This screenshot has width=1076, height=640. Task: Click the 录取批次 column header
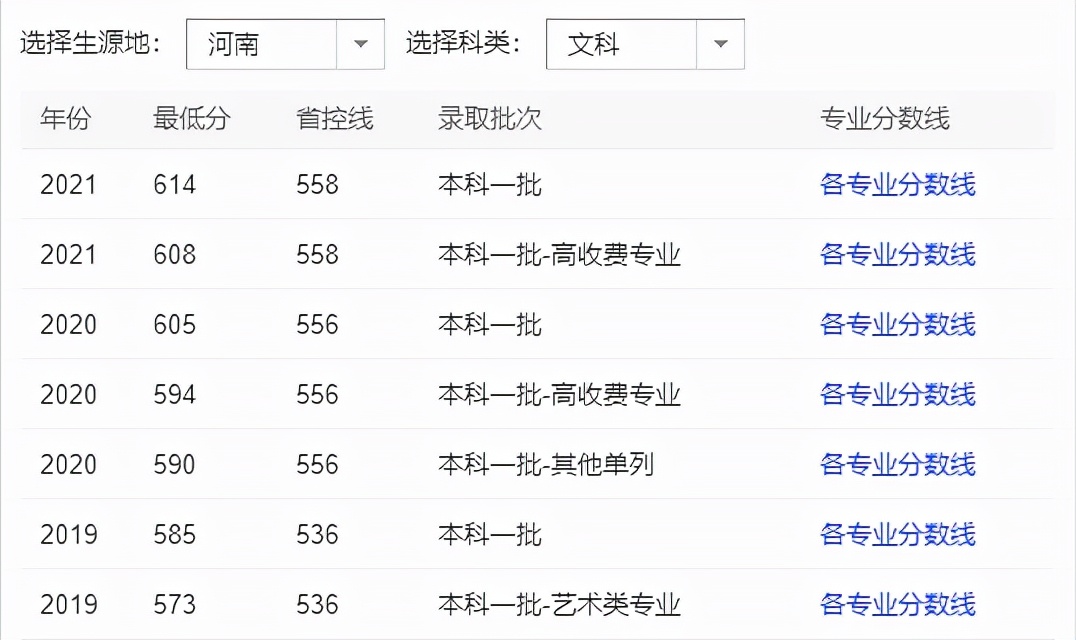489,119
